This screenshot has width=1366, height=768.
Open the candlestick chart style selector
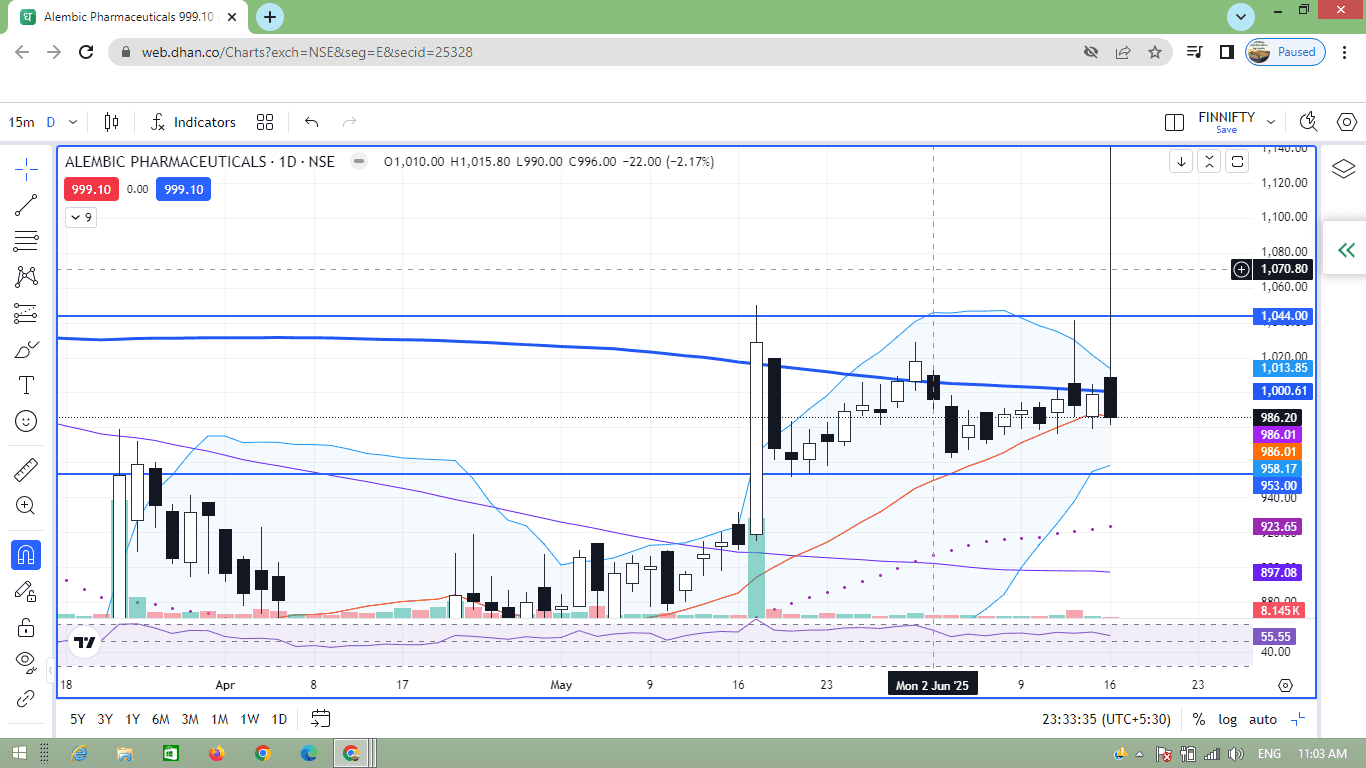point(111,122)
